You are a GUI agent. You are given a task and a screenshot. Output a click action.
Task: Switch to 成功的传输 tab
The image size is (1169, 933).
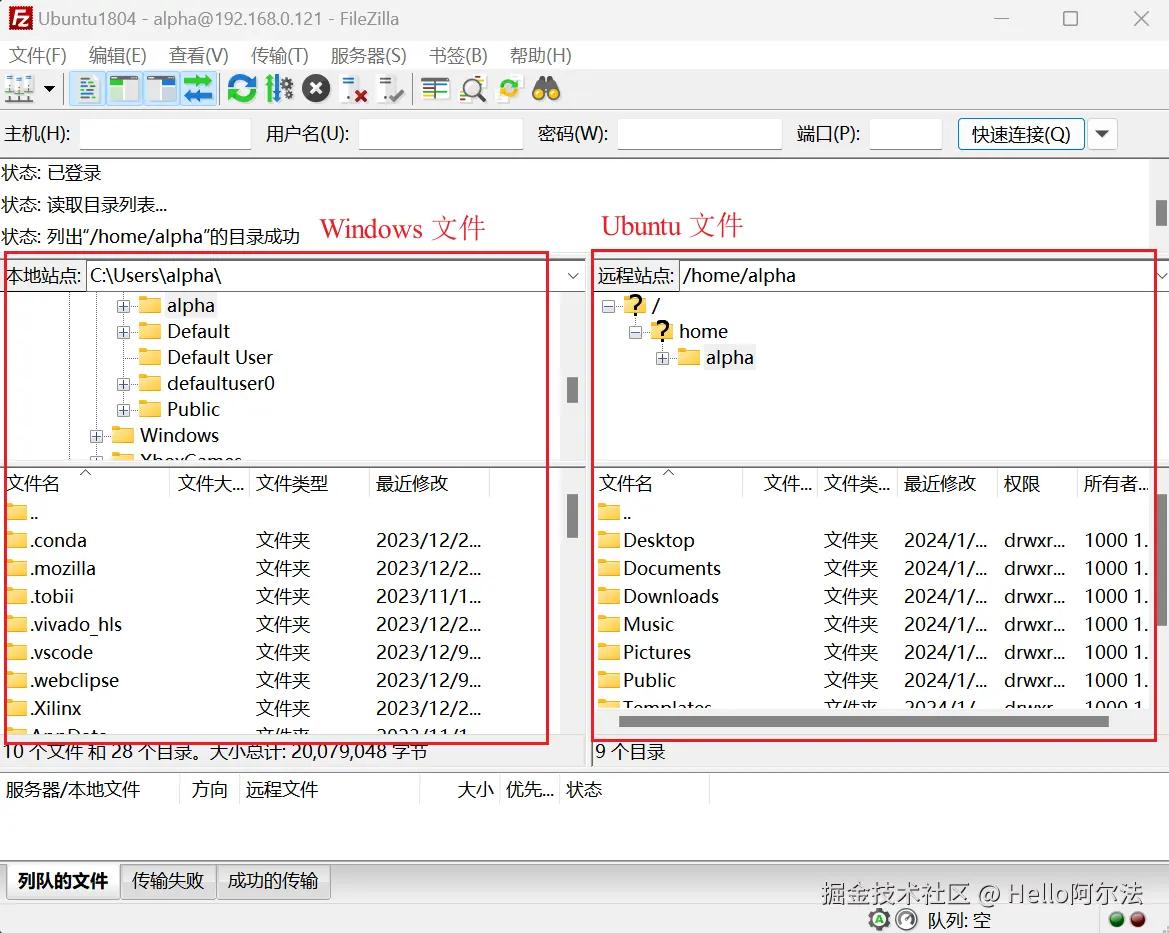273,882
